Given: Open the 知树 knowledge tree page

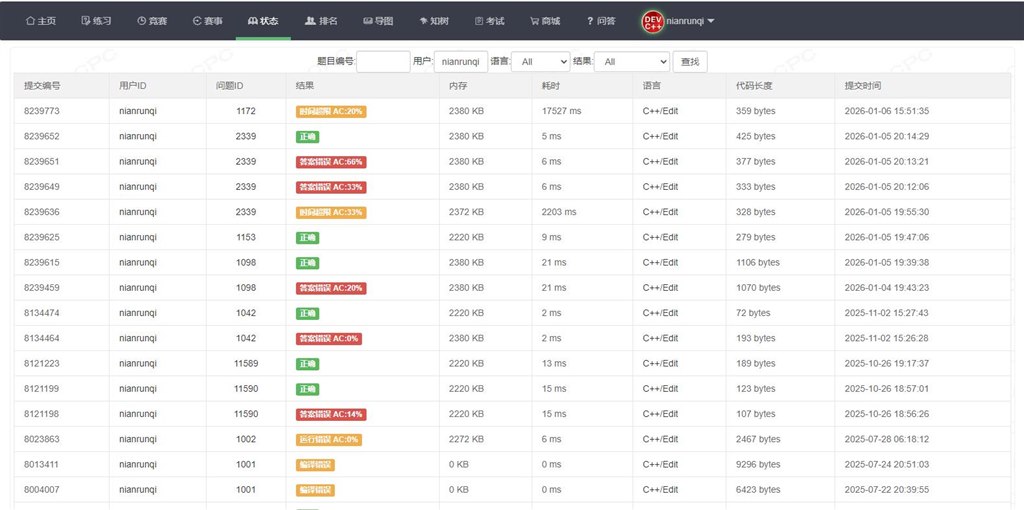Looking at the screenshot, I should [x=434, y=20].
